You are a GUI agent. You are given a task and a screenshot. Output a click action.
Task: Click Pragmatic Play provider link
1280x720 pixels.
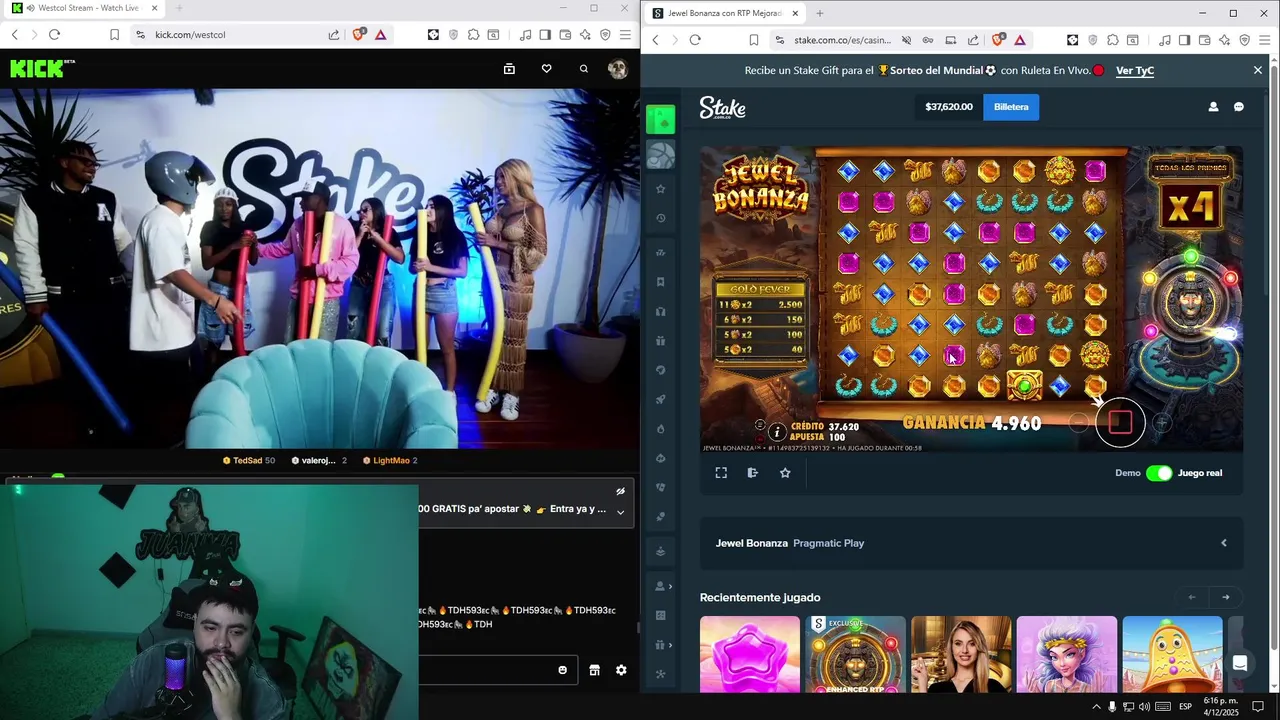(x=828, y=543)
